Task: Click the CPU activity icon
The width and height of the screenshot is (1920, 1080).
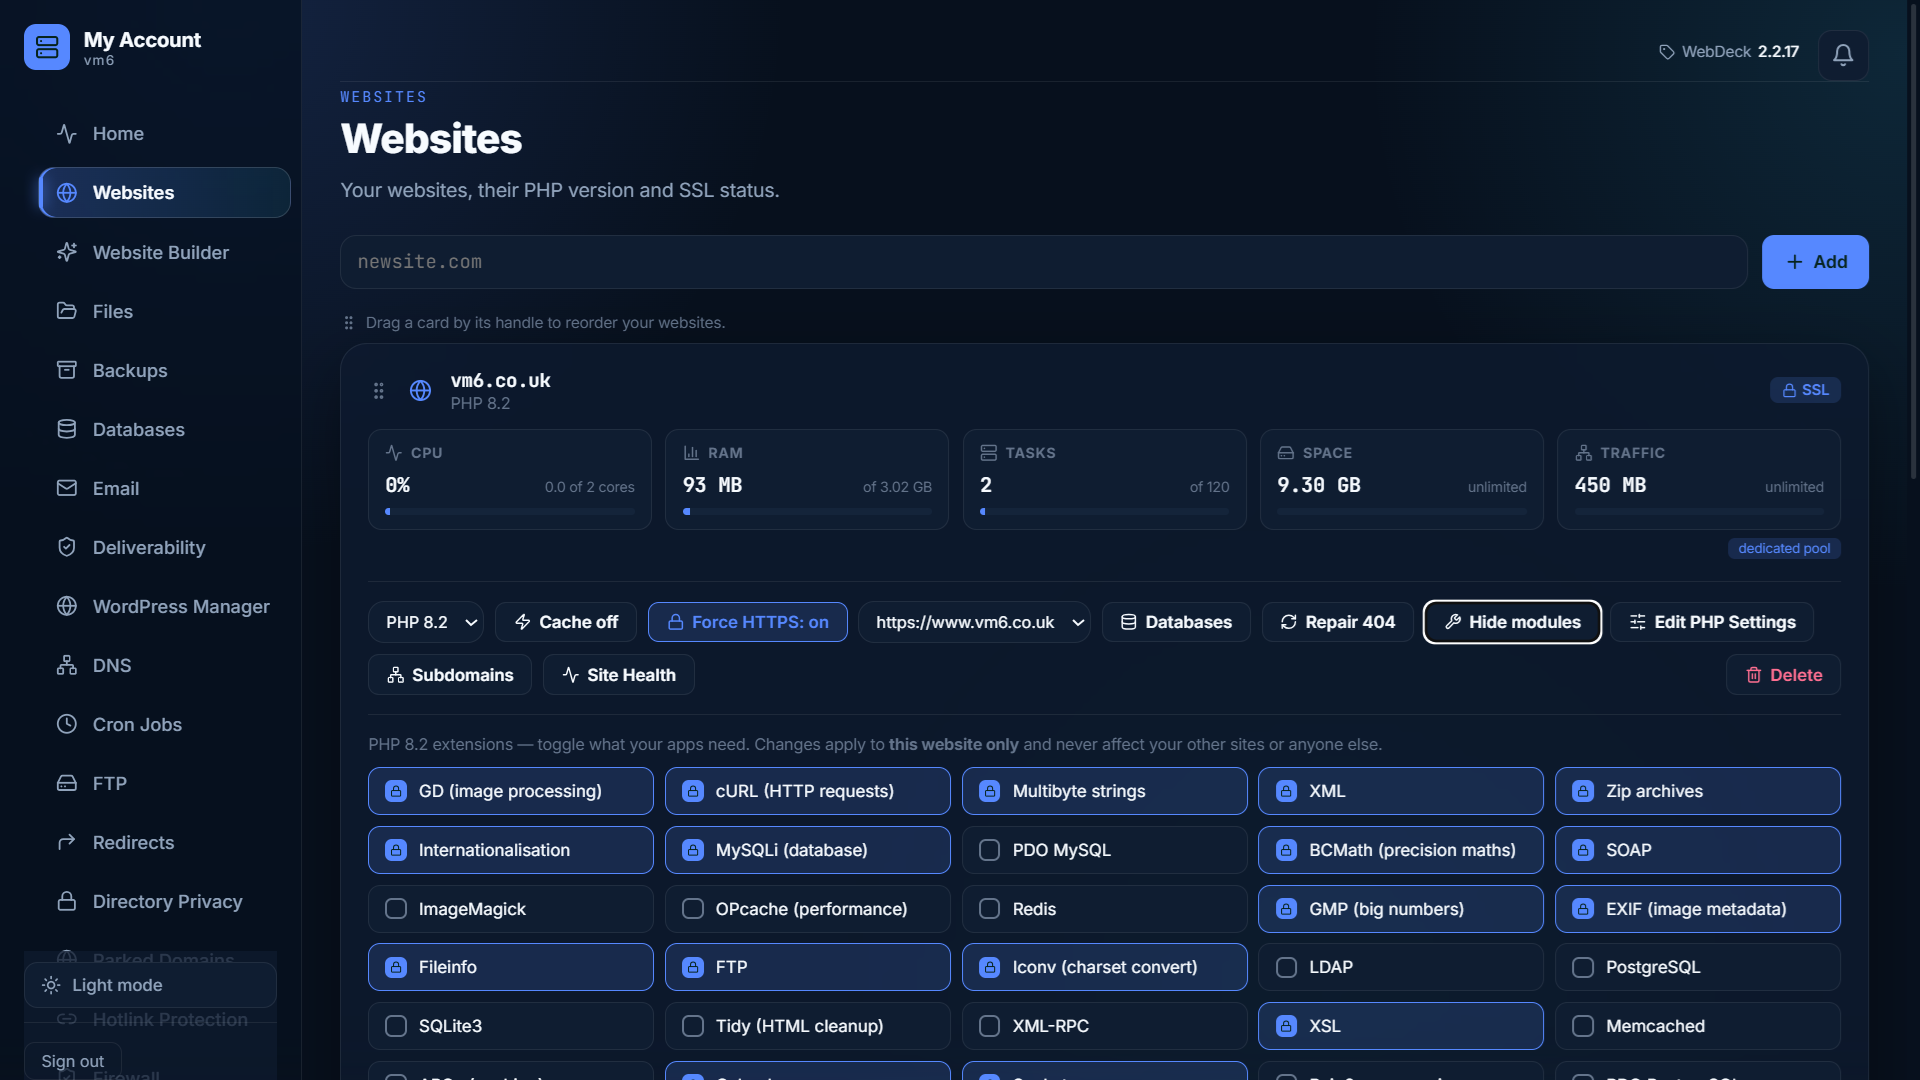Action: pos(394,453)
